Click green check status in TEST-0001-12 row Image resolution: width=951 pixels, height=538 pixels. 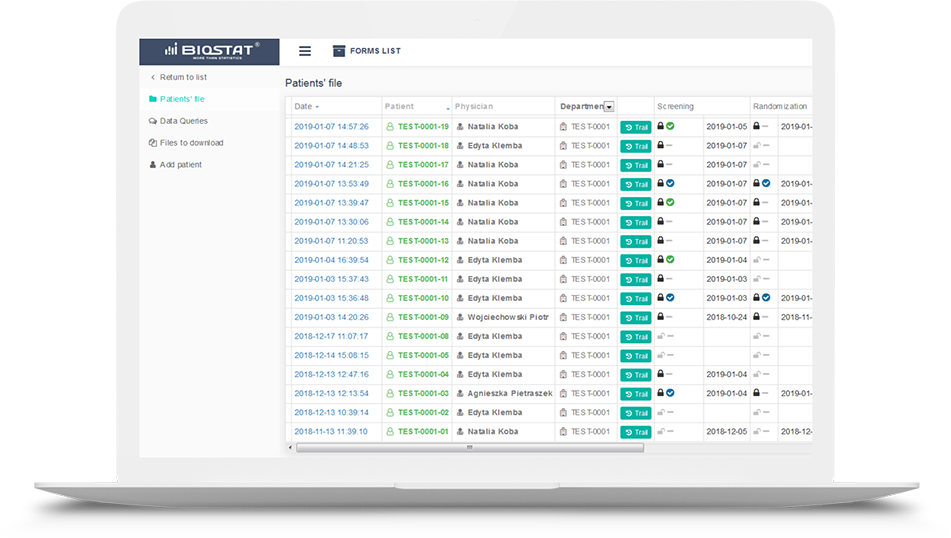pyautogui.click(x=670, y=260)
